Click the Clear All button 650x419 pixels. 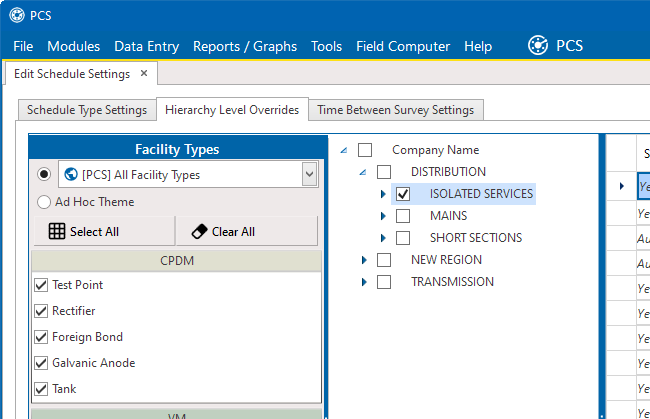(x=247, y=231)
